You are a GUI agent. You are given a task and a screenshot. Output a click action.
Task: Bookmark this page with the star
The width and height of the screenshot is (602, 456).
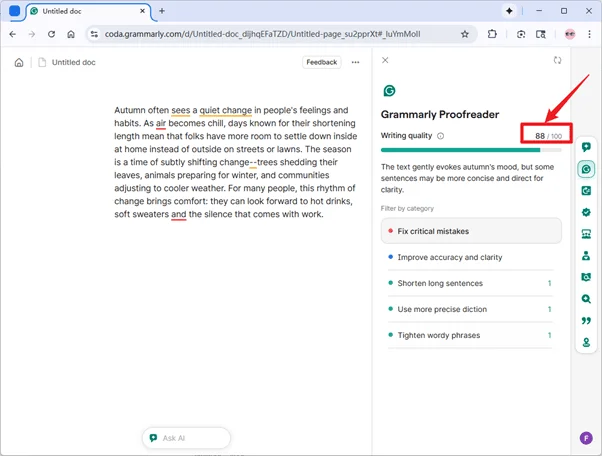(x=465, y=34)
